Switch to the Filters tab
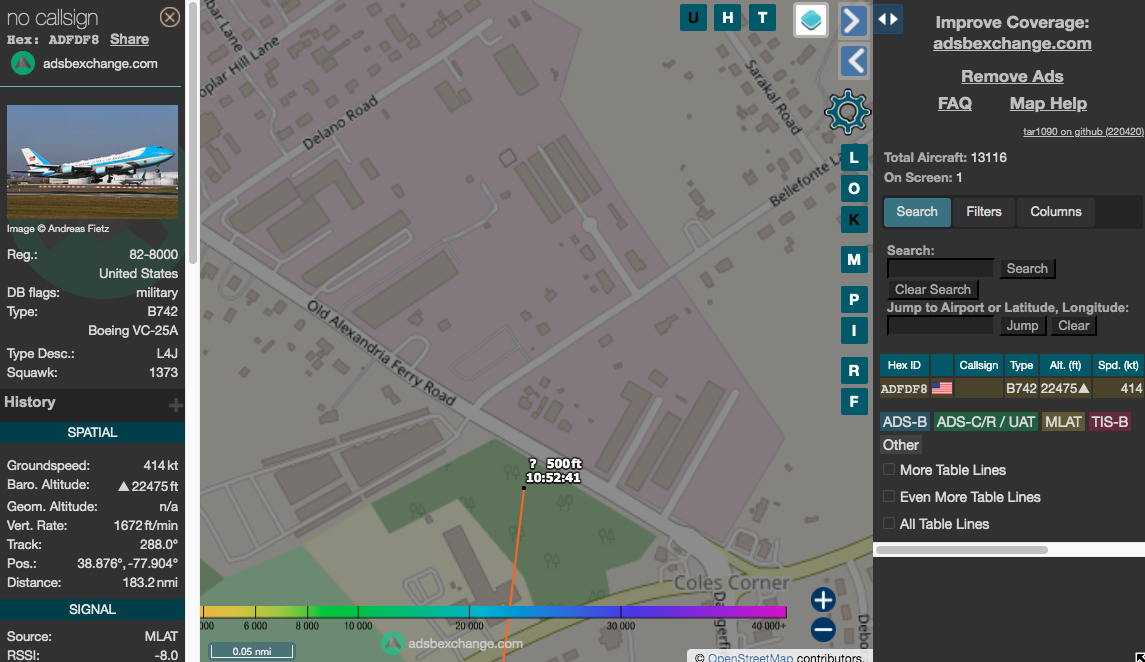Viewport: 1145px width, 662px height. (984, 212)
